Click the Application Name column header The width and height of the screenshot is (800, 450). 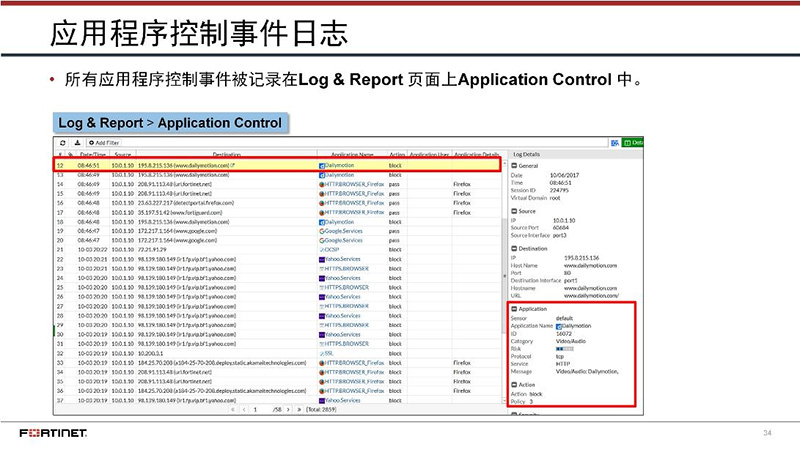click(352, 155)
